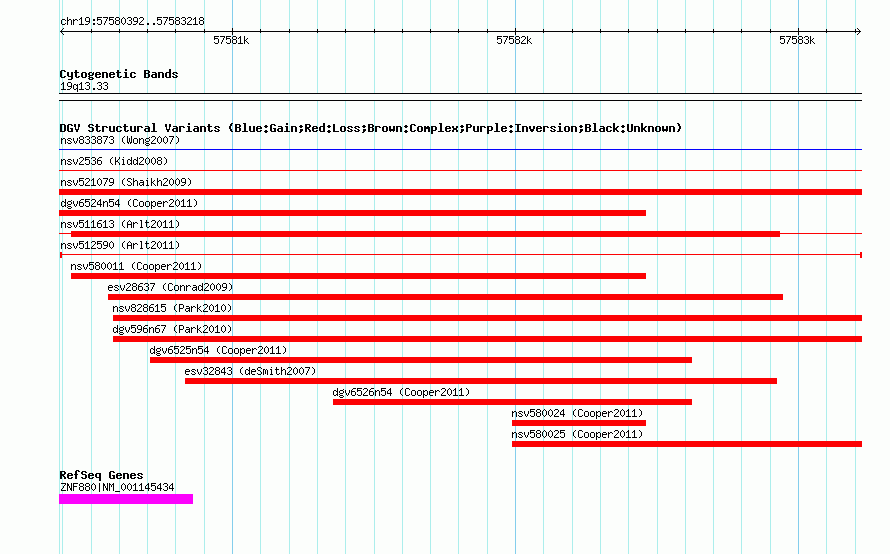Click the 57583k ruler tick label
Screen dimensions: 890x554
(x=797, y=40)
